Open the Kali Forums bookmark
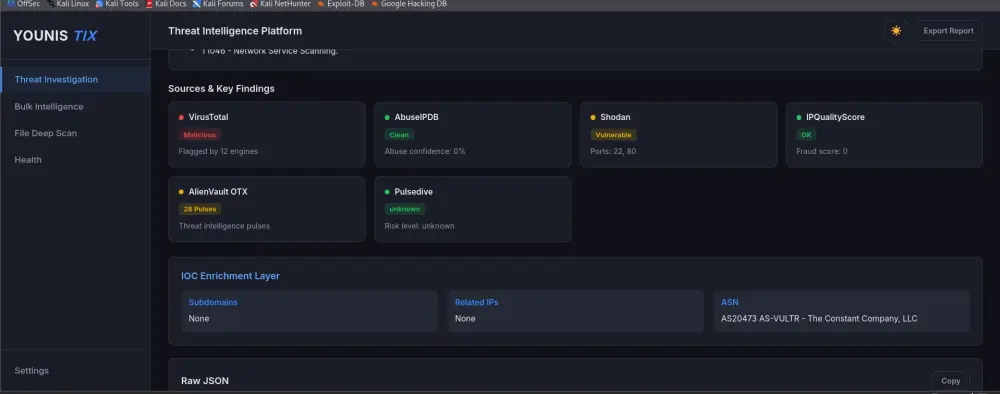 (217, 4)
